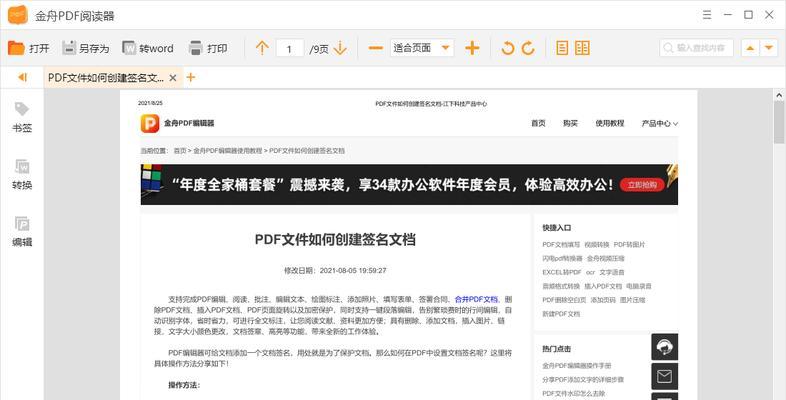
Task: Click the search content input box
Action: (696, 48)
